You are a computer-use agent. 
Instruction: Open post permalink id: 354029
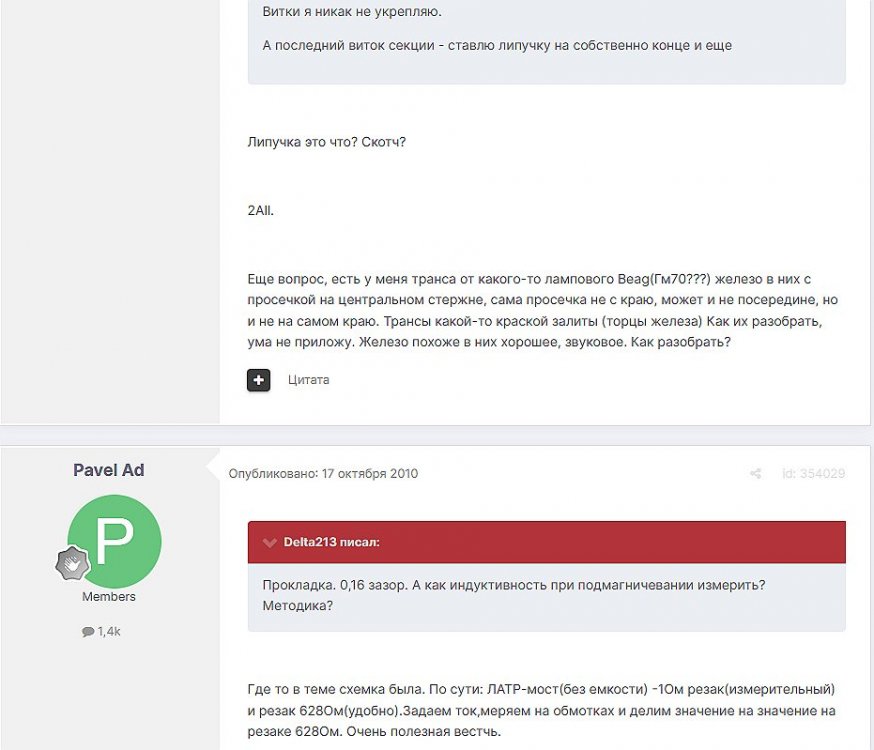(813, 474)
